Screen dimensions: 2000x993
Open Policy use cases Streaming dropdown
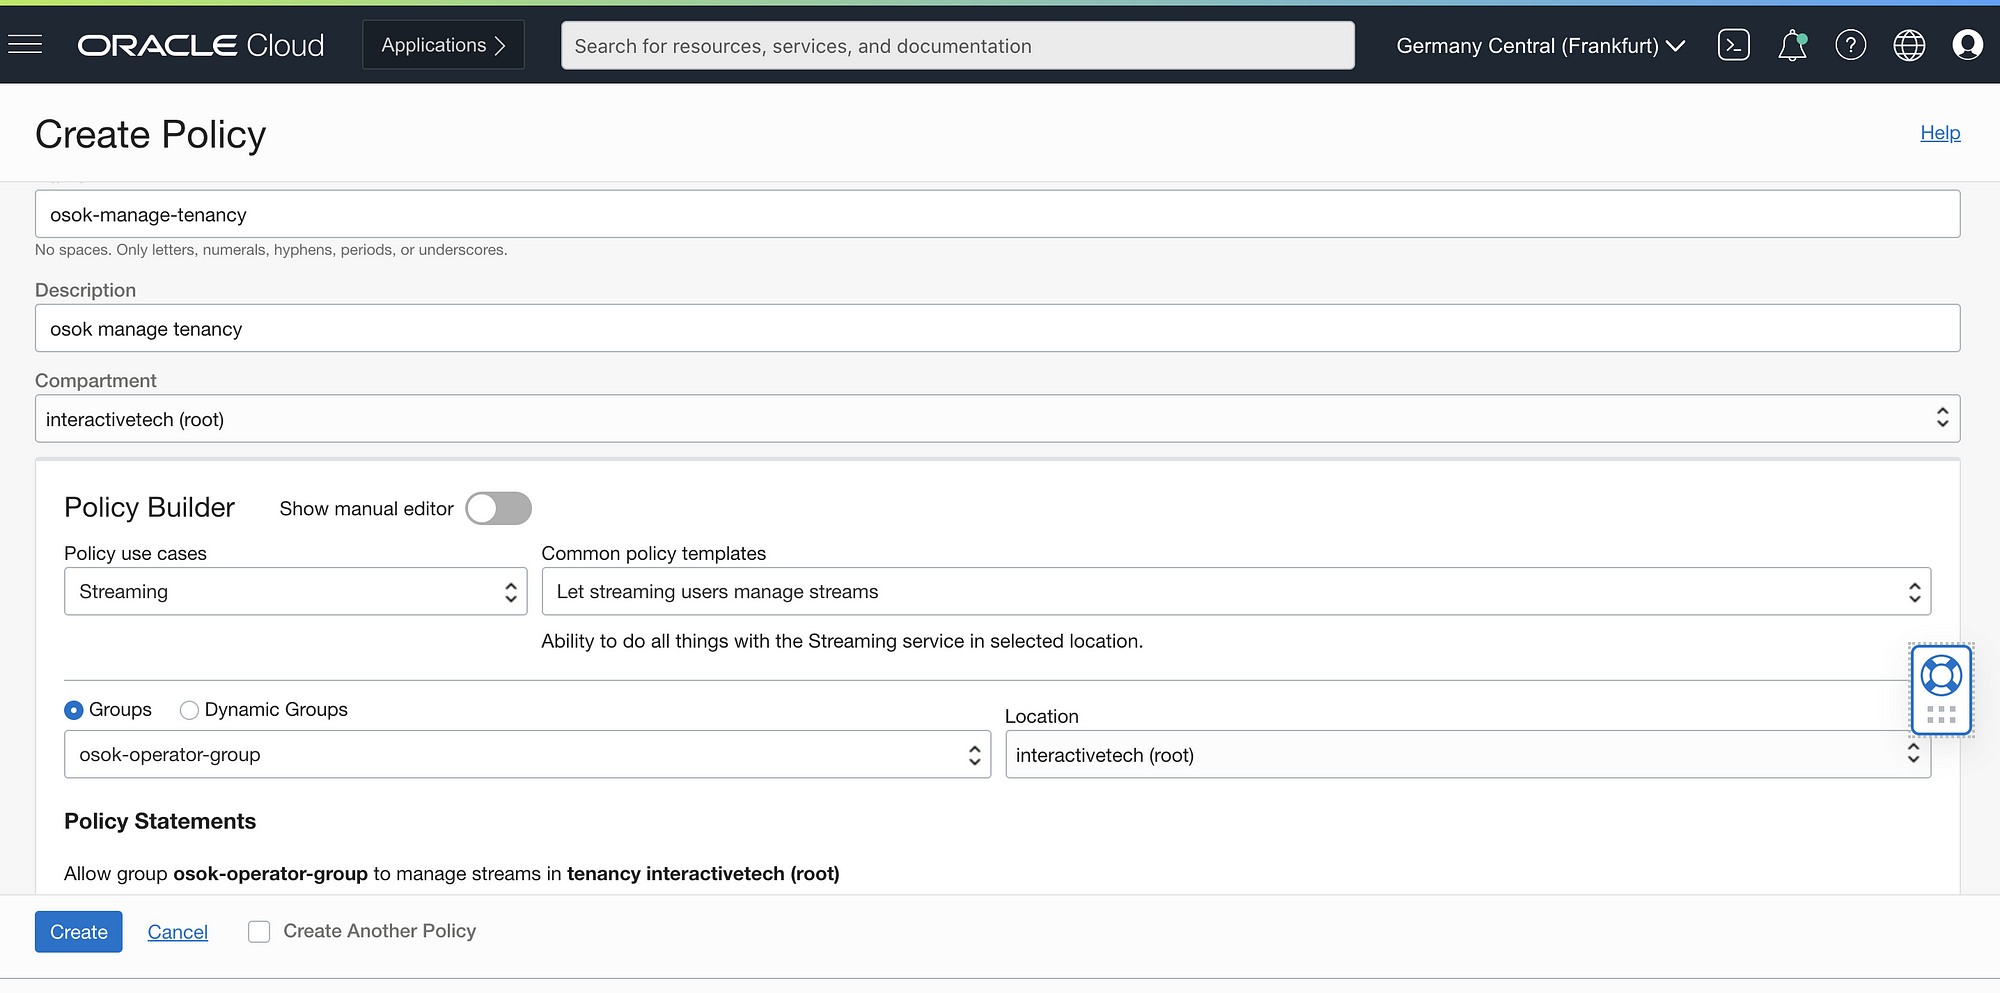295,592
